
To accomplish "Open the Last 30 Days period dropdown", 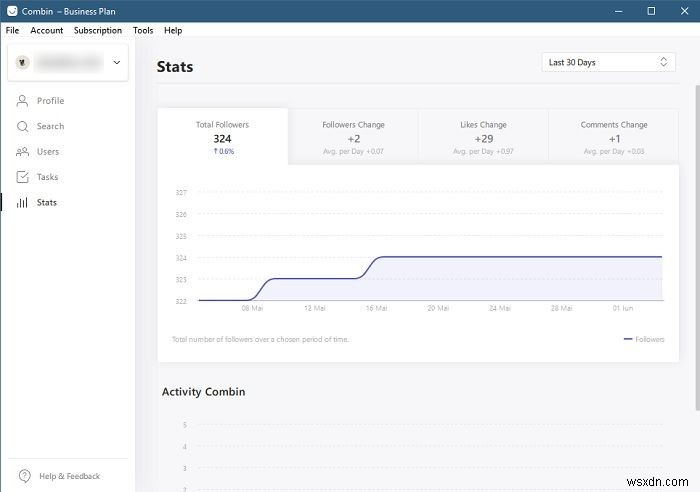I will pos(608,62).
